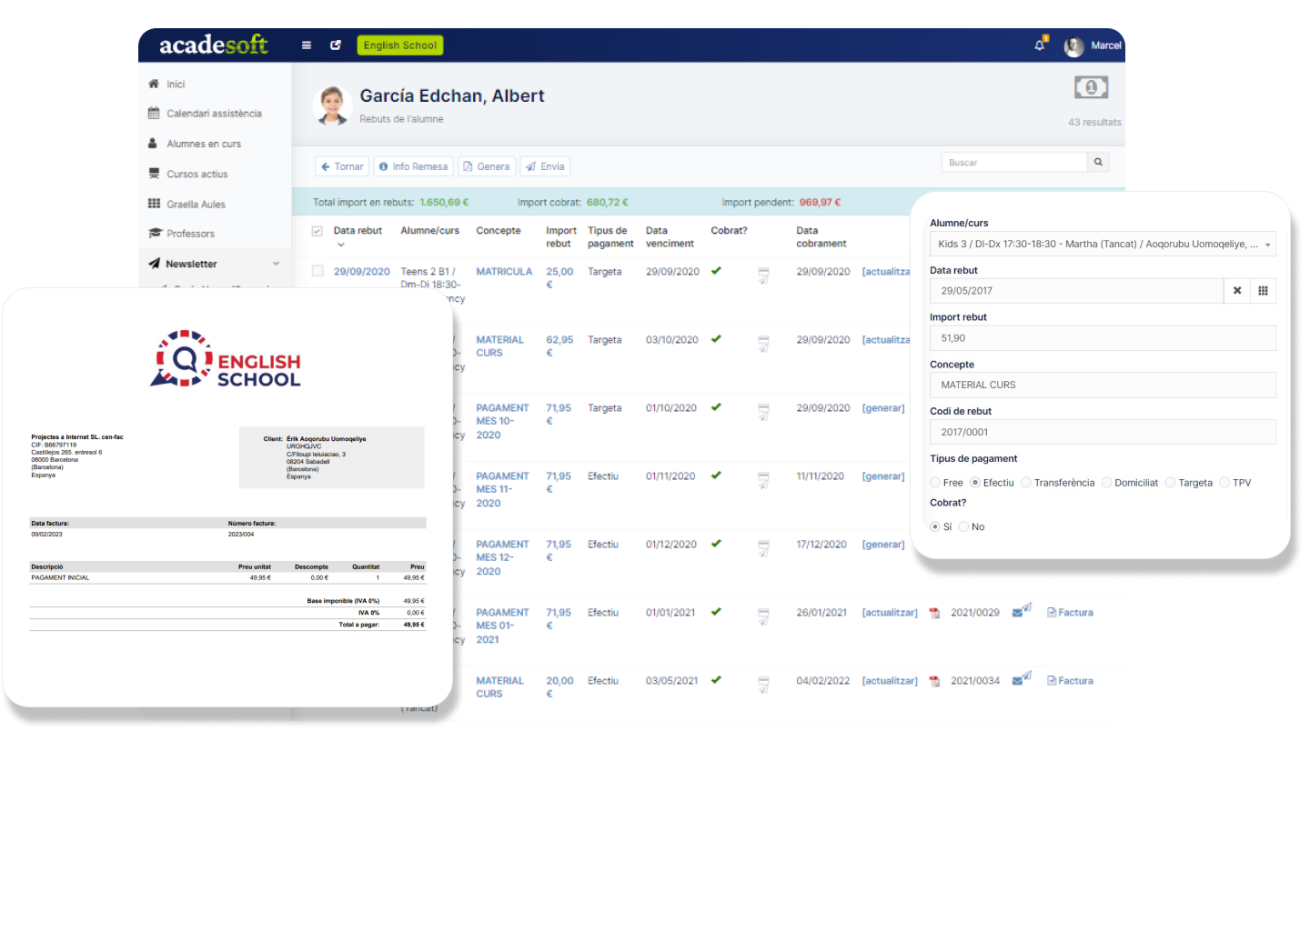Open the calendar grid icon next to Data rebut
1310x931 pixels.
click(1263, 291)
